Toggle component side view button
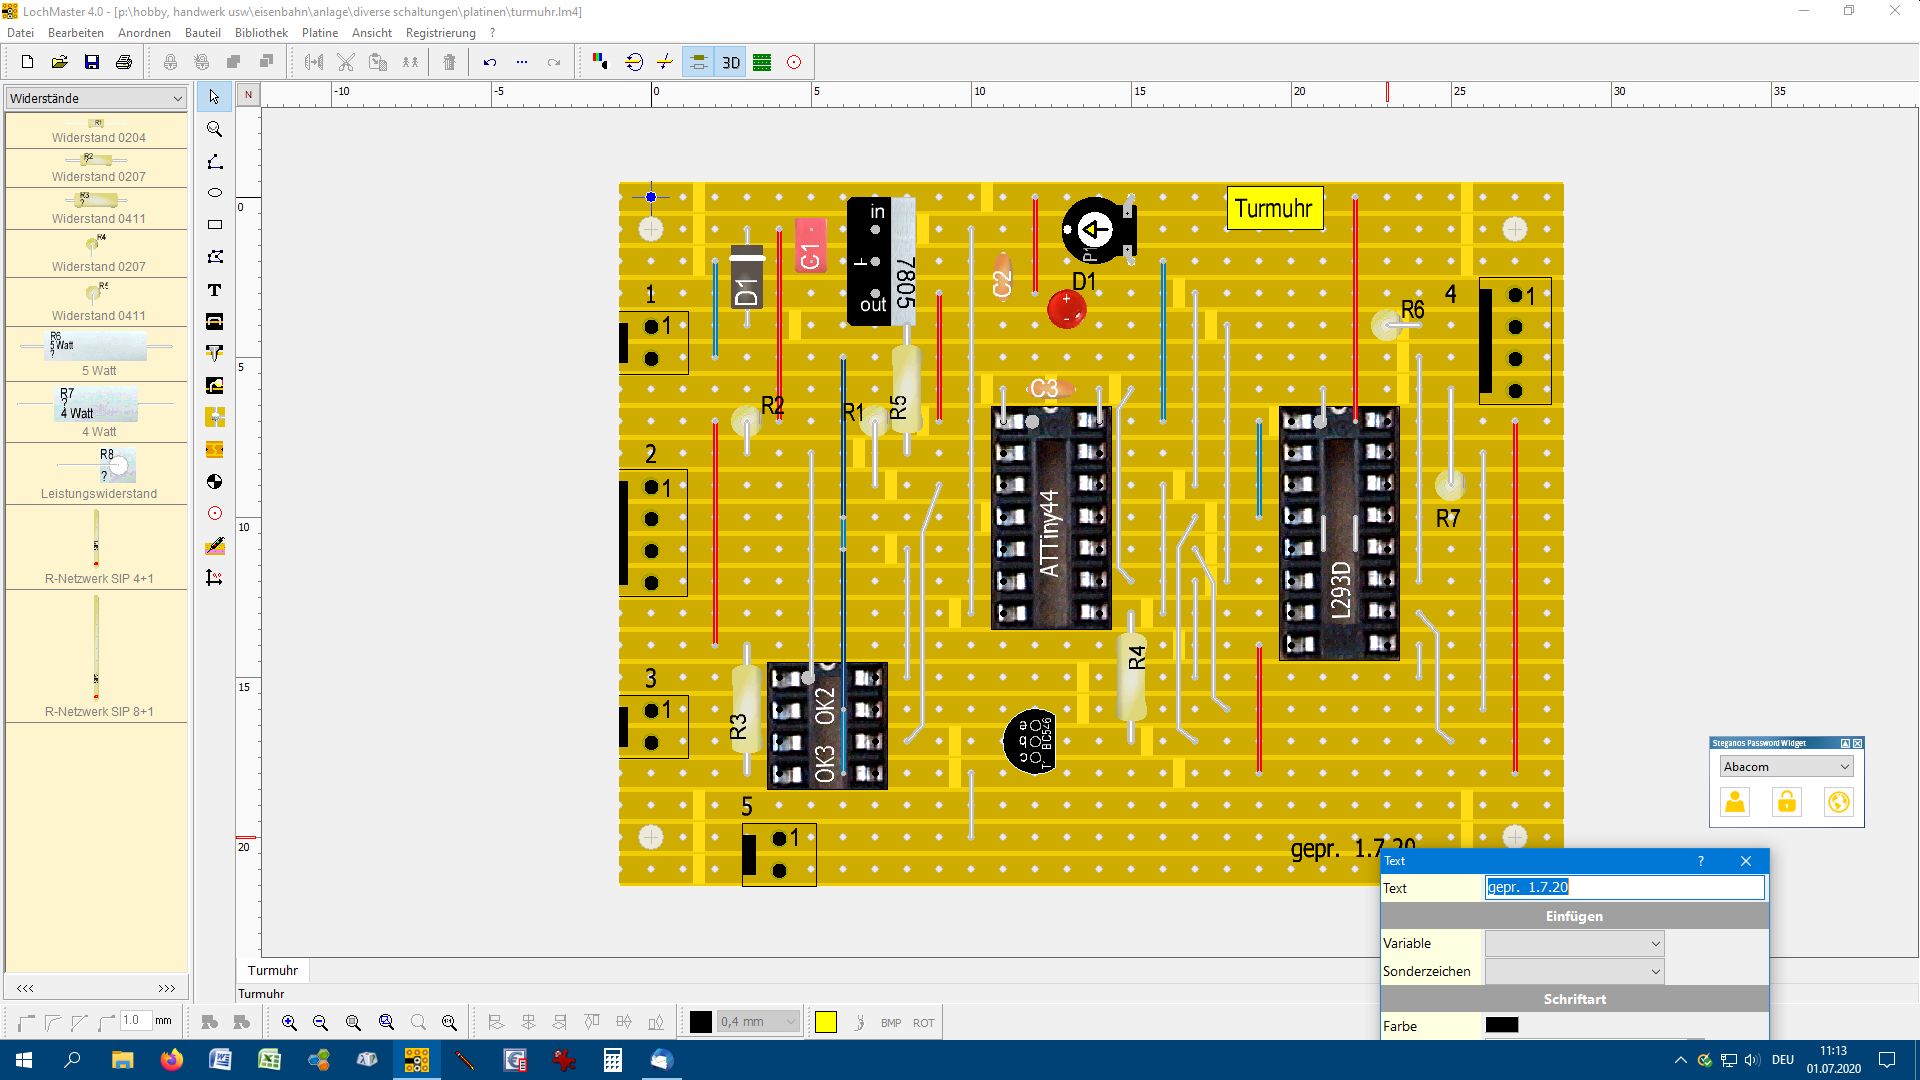The height and width of the screenshot is (1080, 1920). [698, 62]
